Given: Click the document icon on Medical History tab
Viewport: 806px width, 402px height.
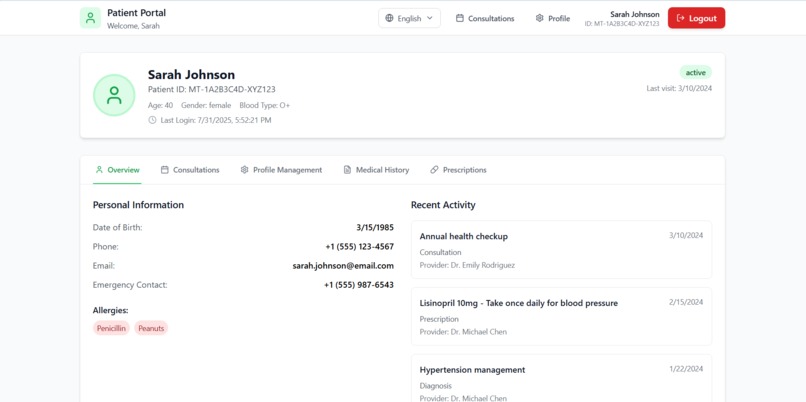Looking at the screenshot, I should (x=347, y=170).
